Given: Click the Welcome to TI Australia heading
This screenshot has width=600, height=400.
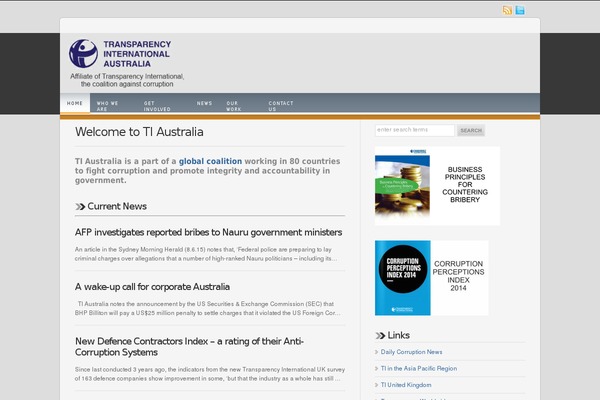Looking at the screenshot, I should [x=139, y=132].
